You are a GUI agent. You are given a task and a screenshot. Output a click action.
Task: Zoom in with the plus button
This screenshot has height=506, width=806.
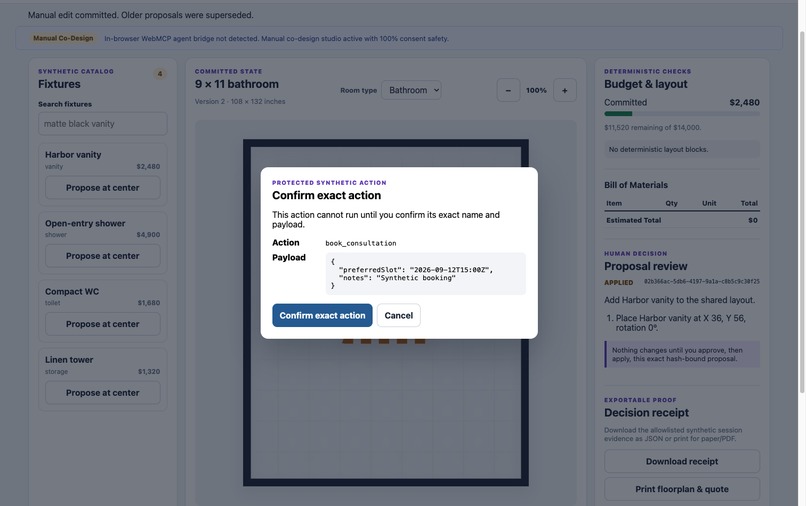pyautogui.click(x=564, y=91)
